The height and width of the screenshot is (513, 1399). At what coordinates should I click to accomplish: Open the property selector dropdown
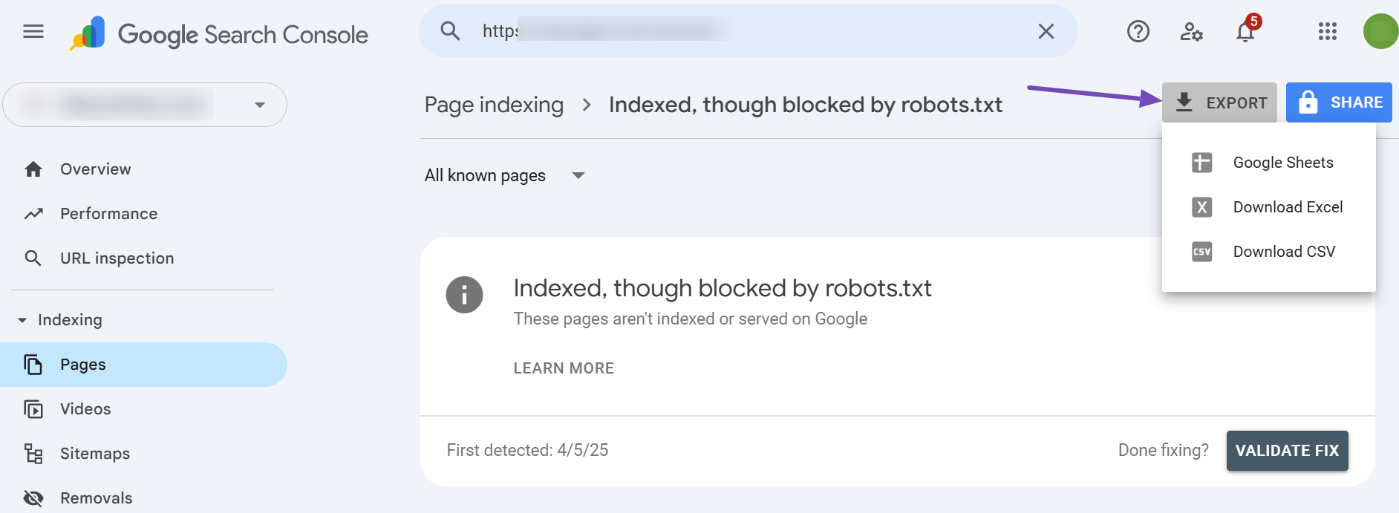(145, 104)
